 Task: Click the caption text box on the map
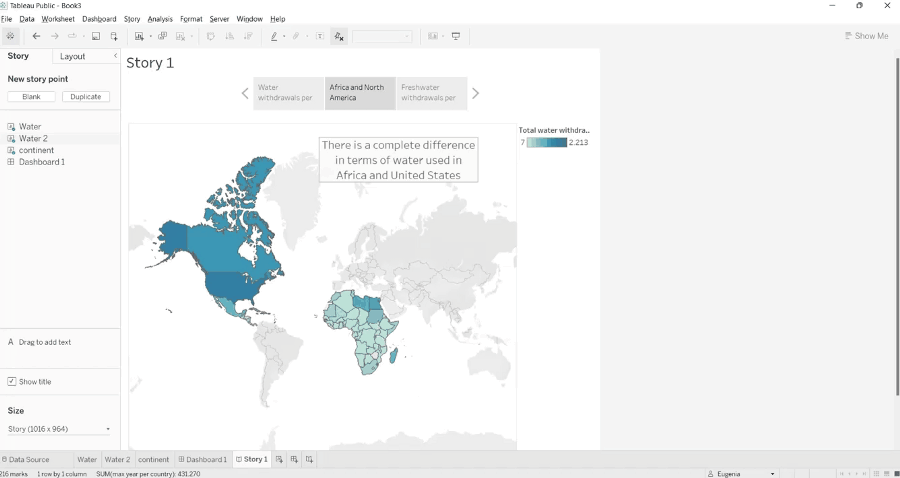tap(398, 160)
